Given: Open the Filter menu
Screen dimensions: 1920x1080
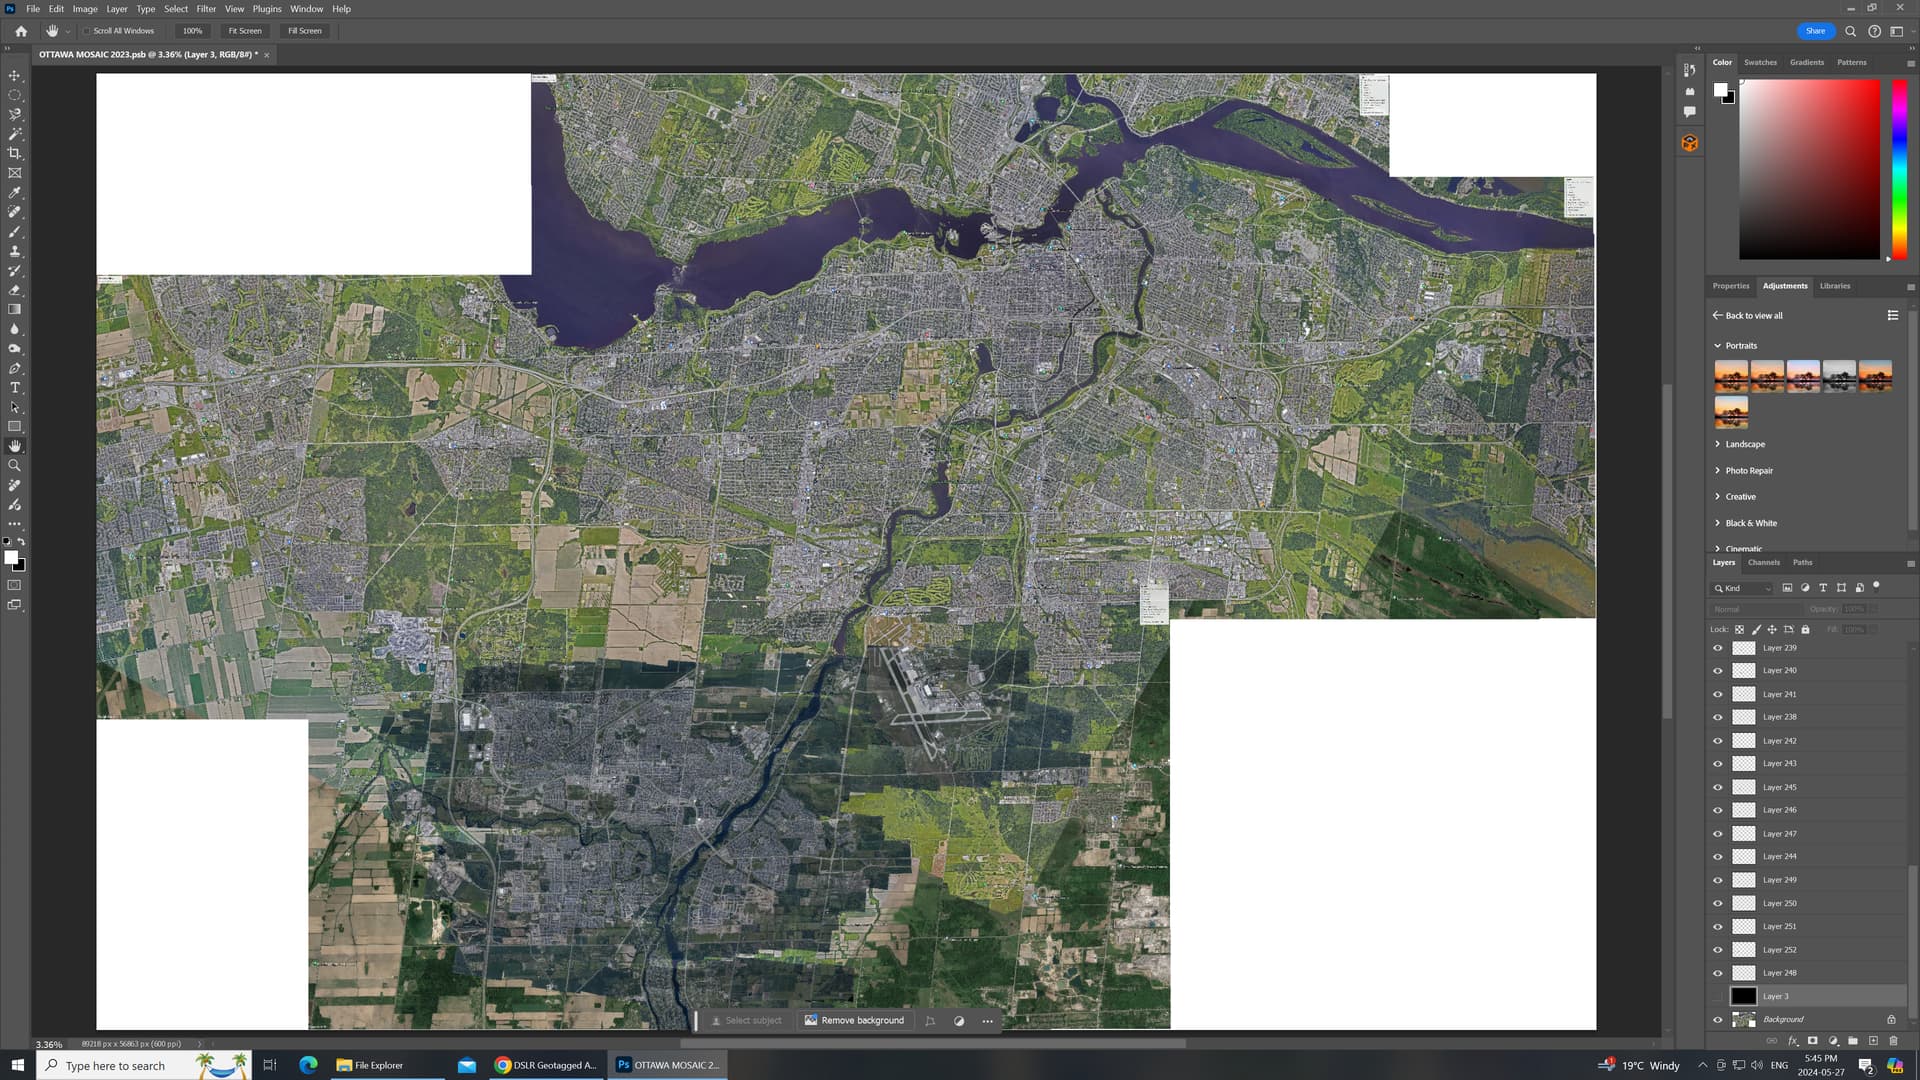Looking at the screenshot, I should pyautogui.click(x=206, y=8).
